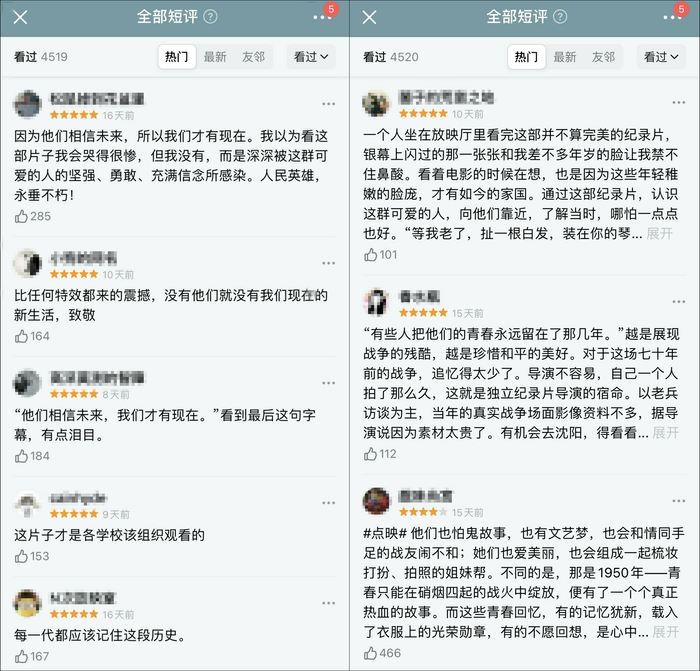700x671 pixels.
Task: Click the 看过 4519 count label
Action: 41,57
